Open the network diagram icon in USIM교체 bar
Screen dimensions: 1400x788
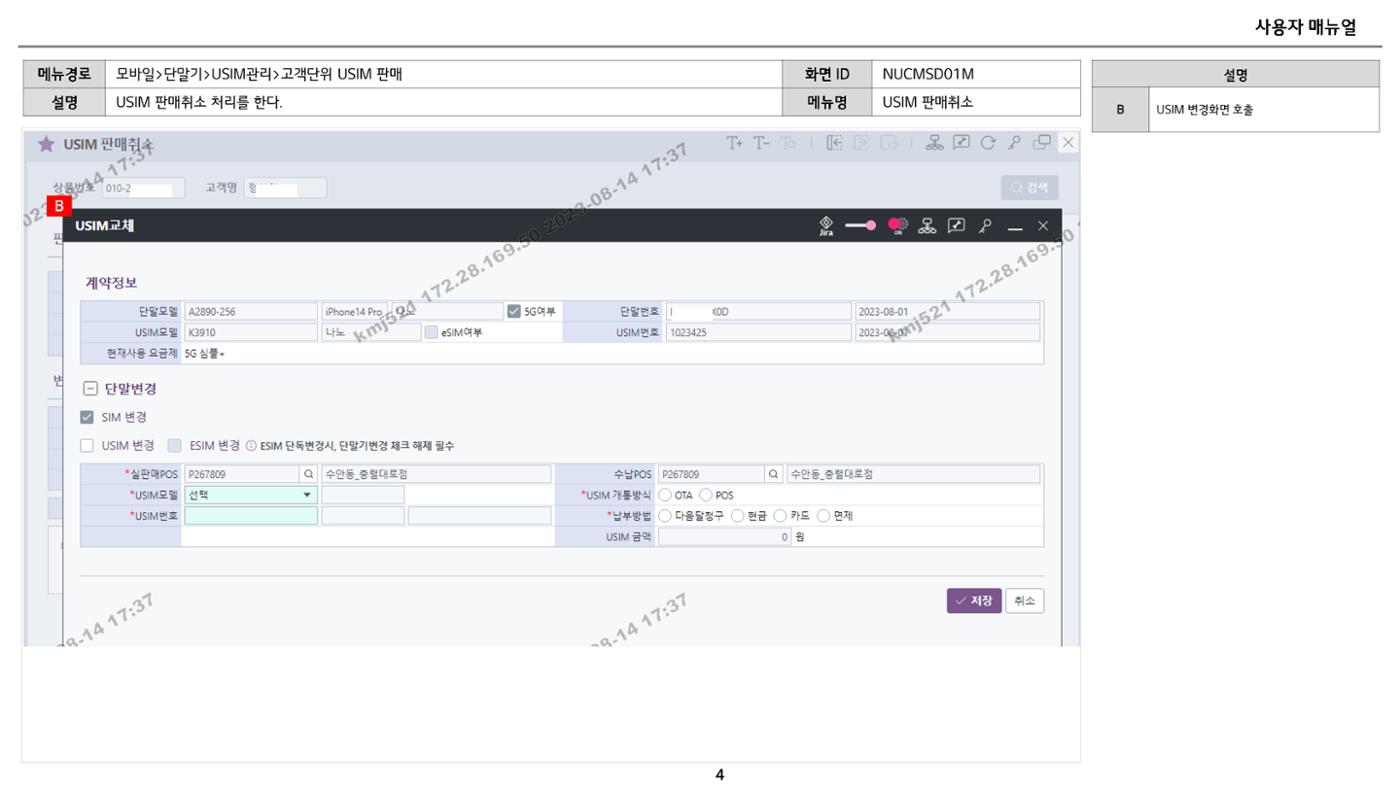(x=928, y=226)
